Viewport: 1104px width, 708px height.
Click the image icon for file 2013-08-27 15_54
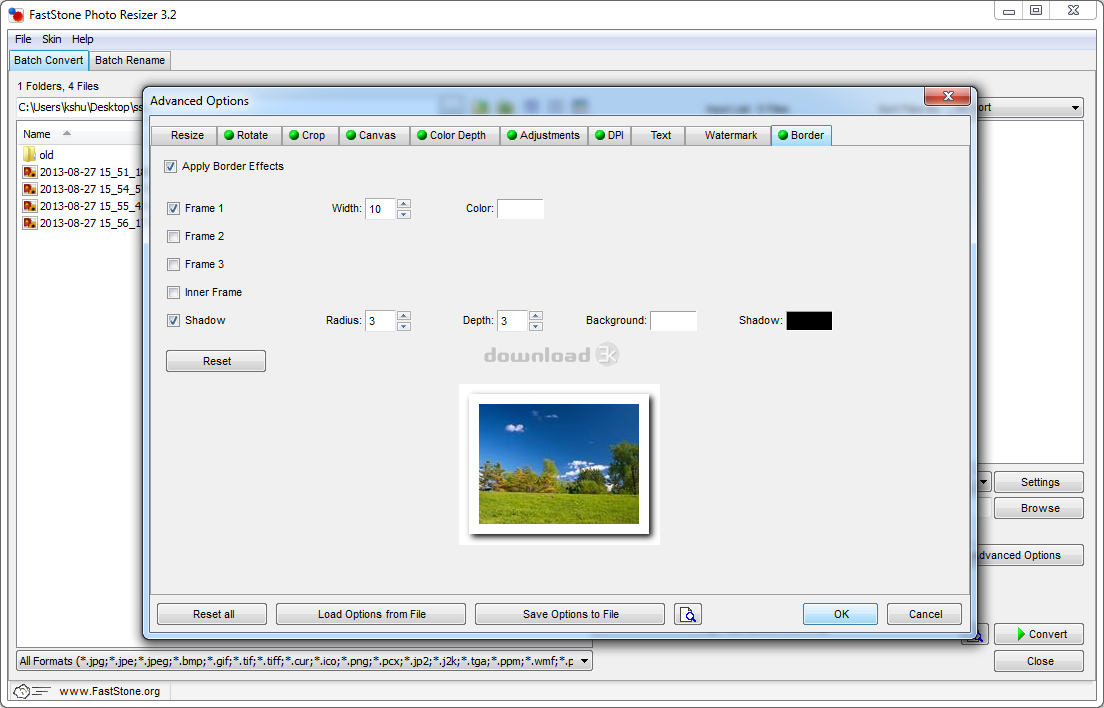[30, 189]
